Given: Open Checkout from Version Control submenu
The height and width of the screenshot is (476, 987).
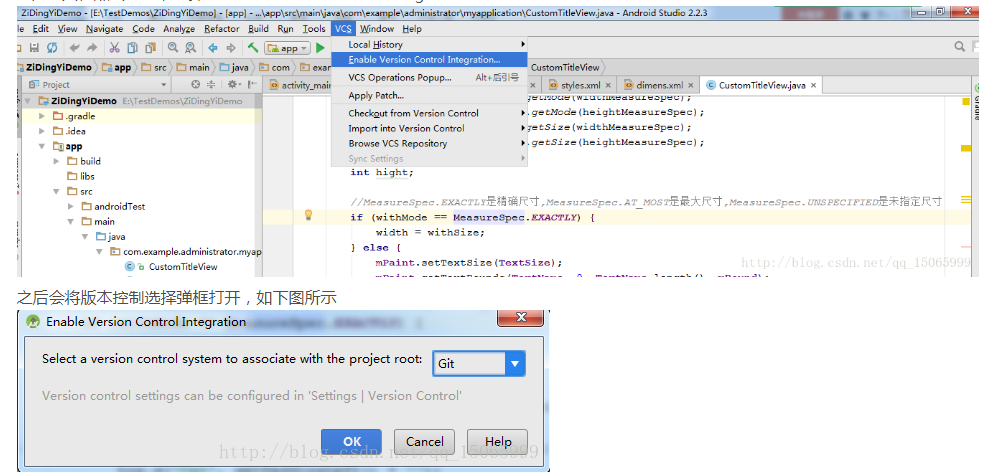Looking at the screenshot, I should [429, 113].
